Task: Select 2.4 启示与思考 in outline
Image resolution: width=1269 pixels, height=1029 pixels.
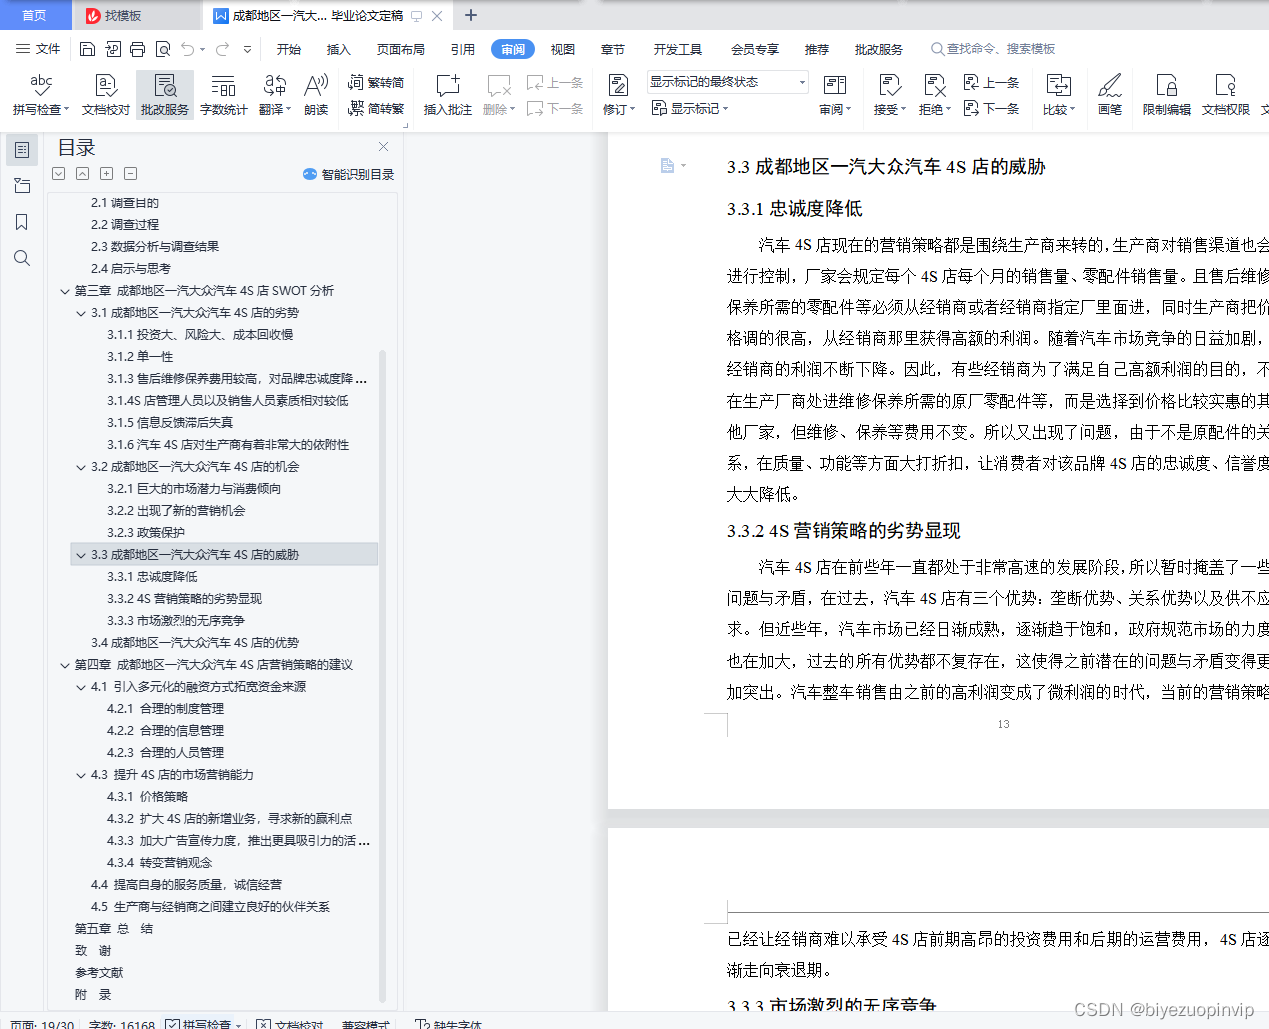Action: click(131, 269)
